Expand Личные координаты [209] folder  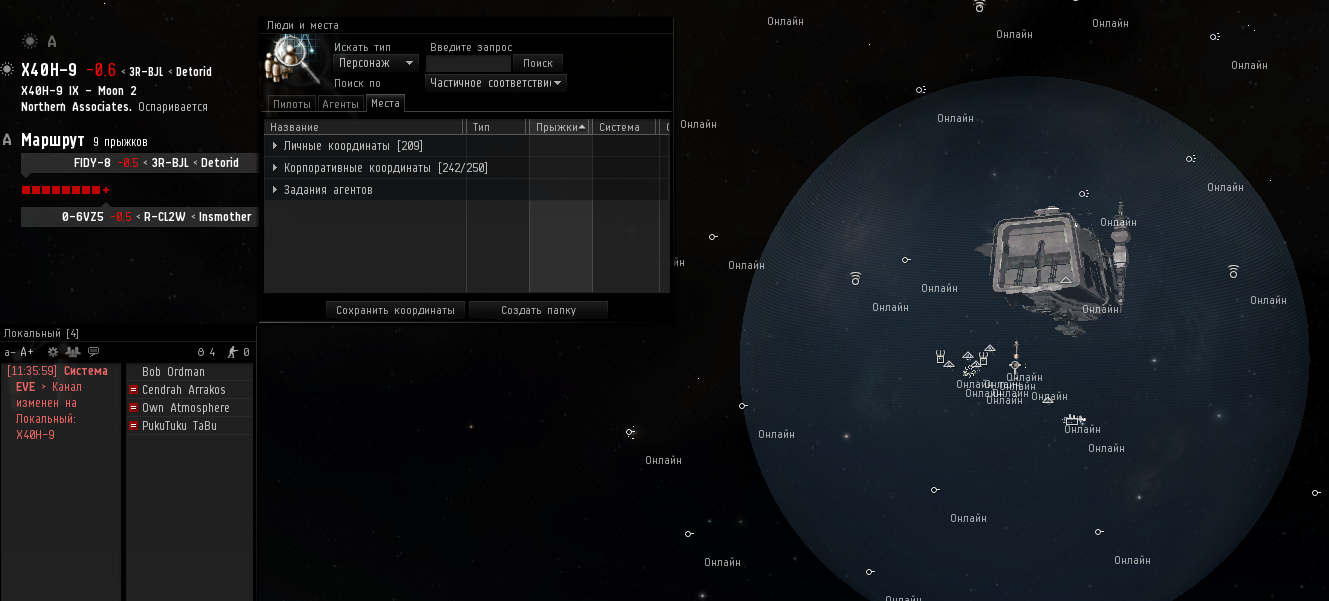tap(275, 146)
